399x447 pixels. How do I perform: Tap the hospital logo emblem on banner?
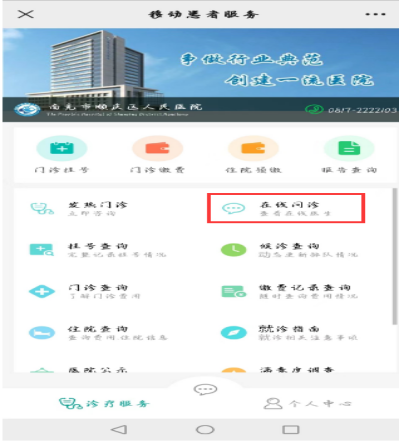pos(27,110)
